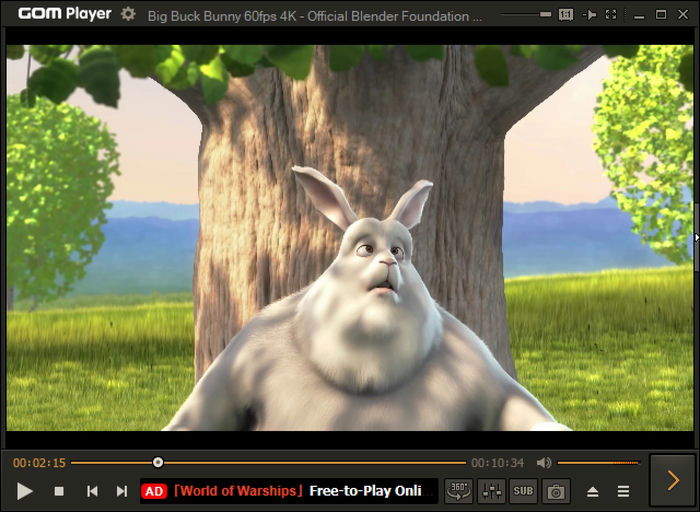This screenshot has width=700, height=512.
Task: Adjust the orange volume slider
Action: [x=599, y=463]
